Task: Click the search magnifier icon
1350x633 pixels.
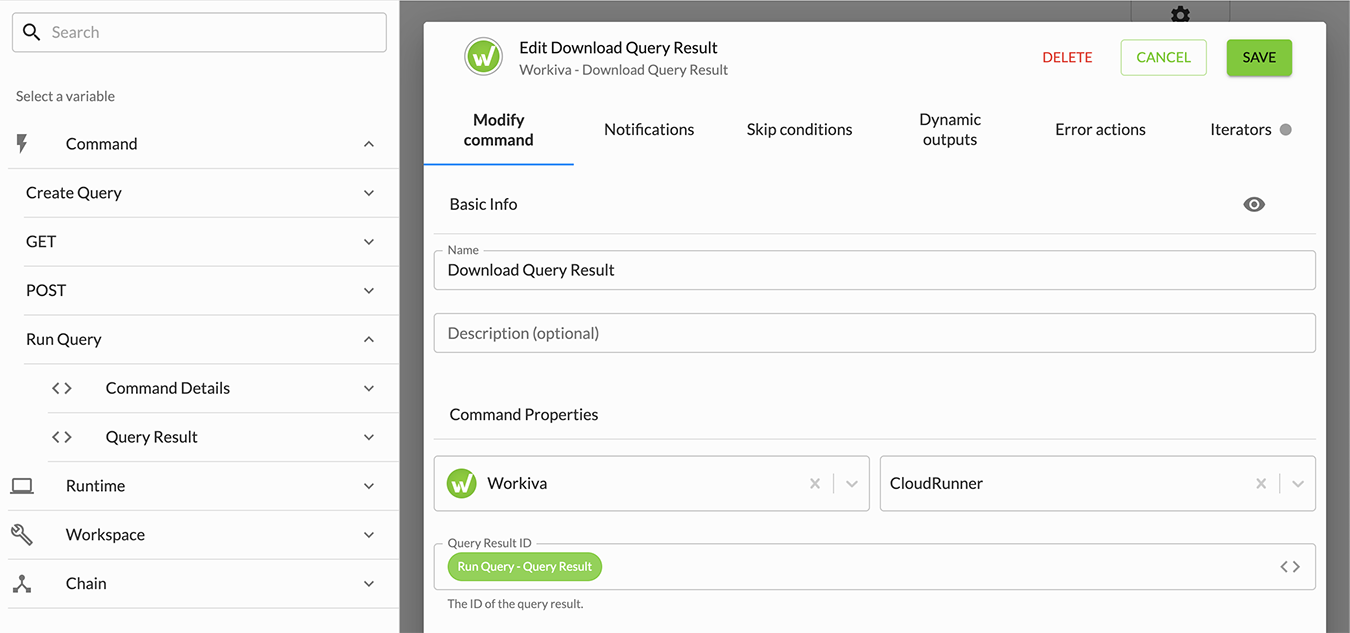Action: point(31,32)
